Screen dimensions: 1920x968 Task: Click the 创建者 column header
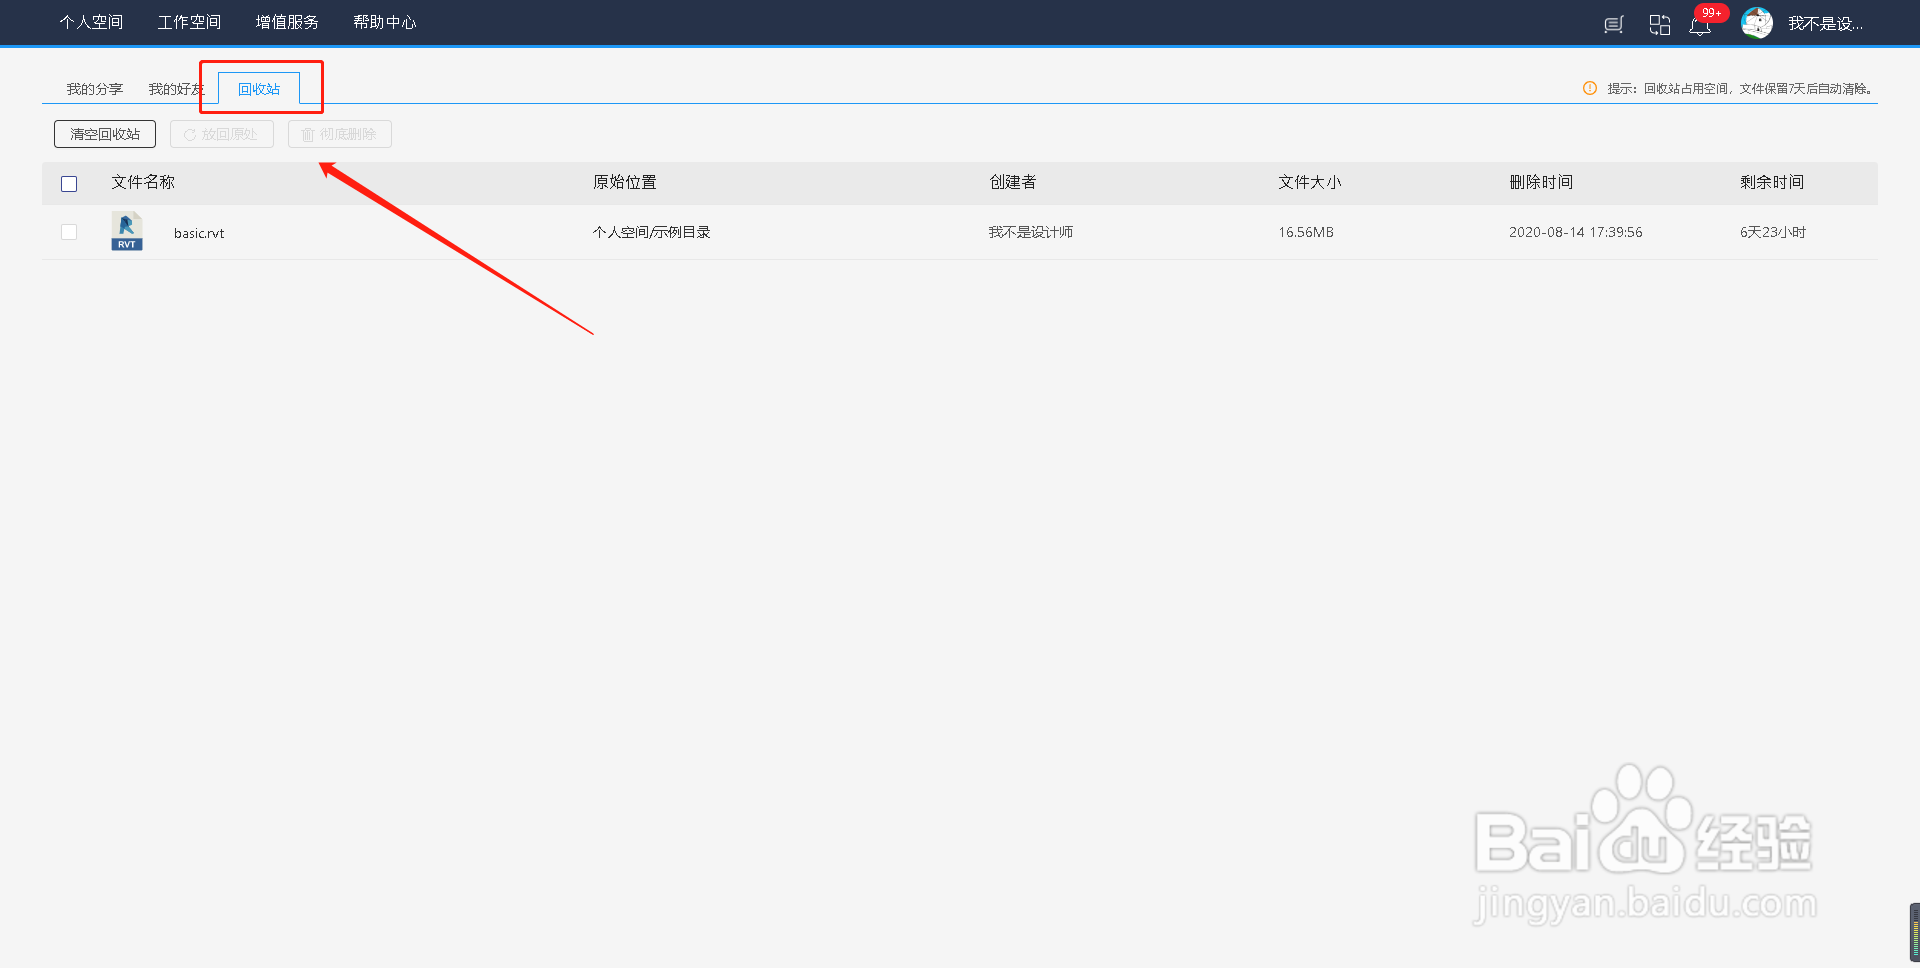coord(1013,182)
